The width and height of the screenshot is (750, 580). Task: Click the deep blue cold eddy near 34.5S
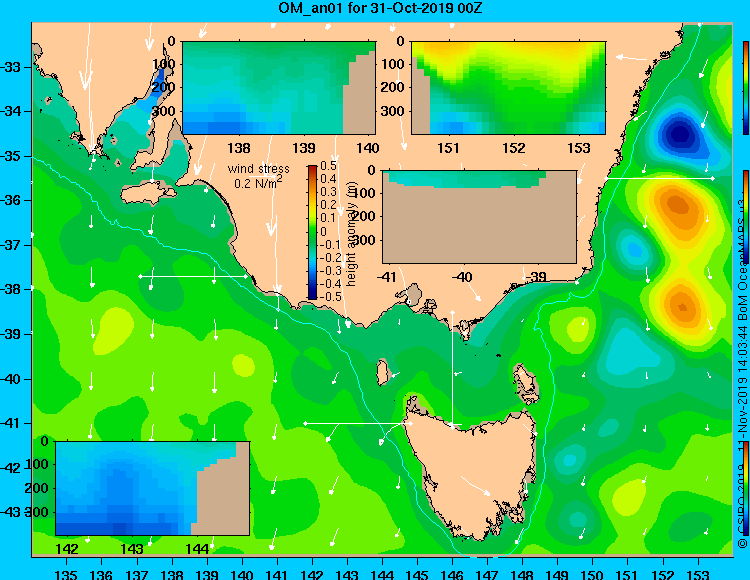(680, 134)
